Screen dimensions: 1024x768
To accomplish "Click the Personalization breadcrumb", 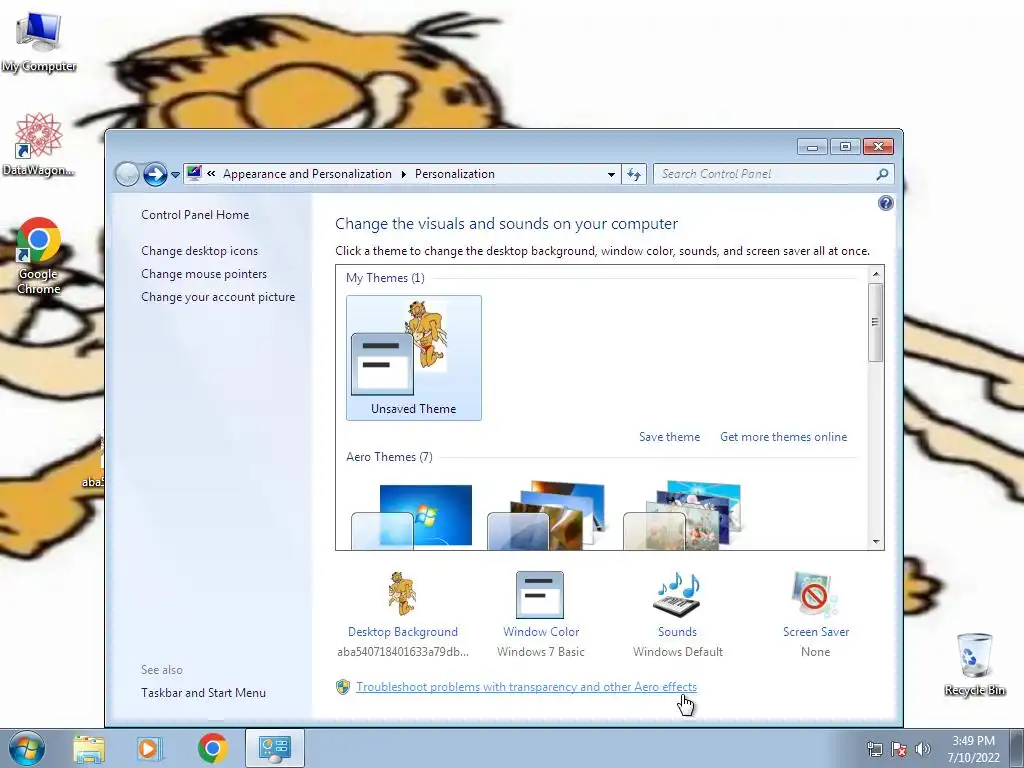I will pos(455,174).
